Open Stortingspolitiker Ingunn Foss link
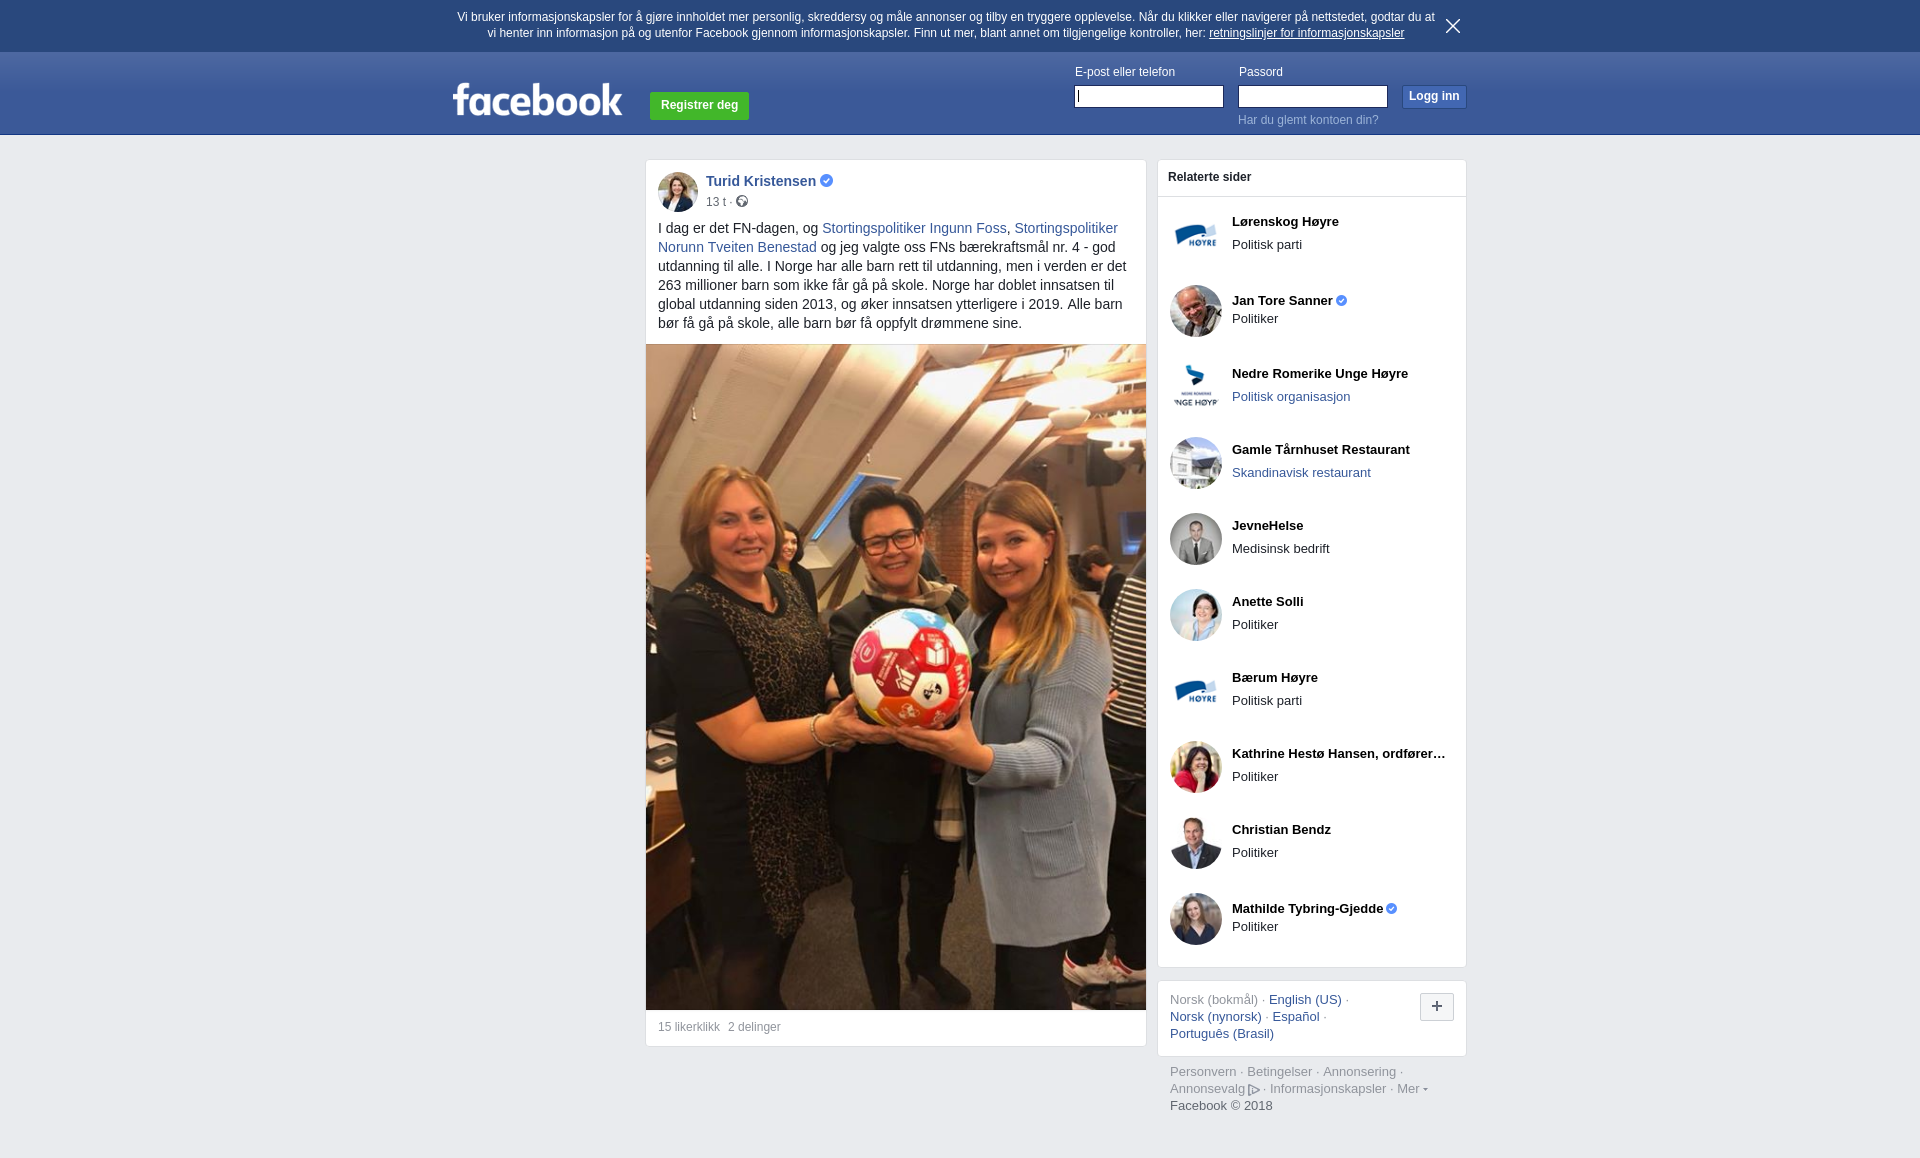 (914, 229)
